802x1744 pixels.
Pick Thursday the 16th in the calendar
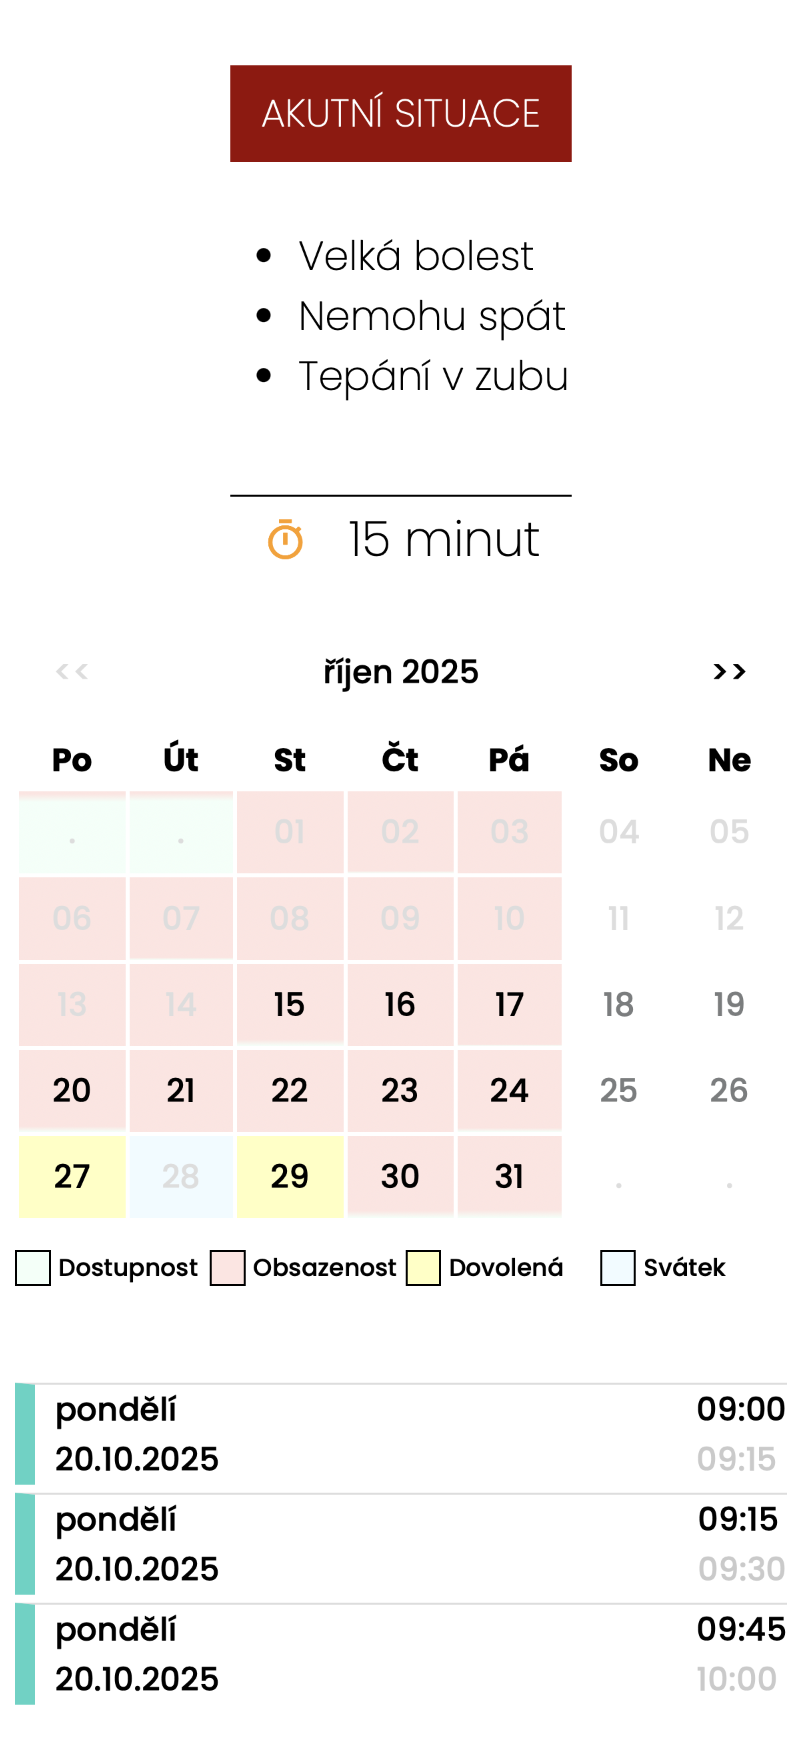pos(400,1004)
